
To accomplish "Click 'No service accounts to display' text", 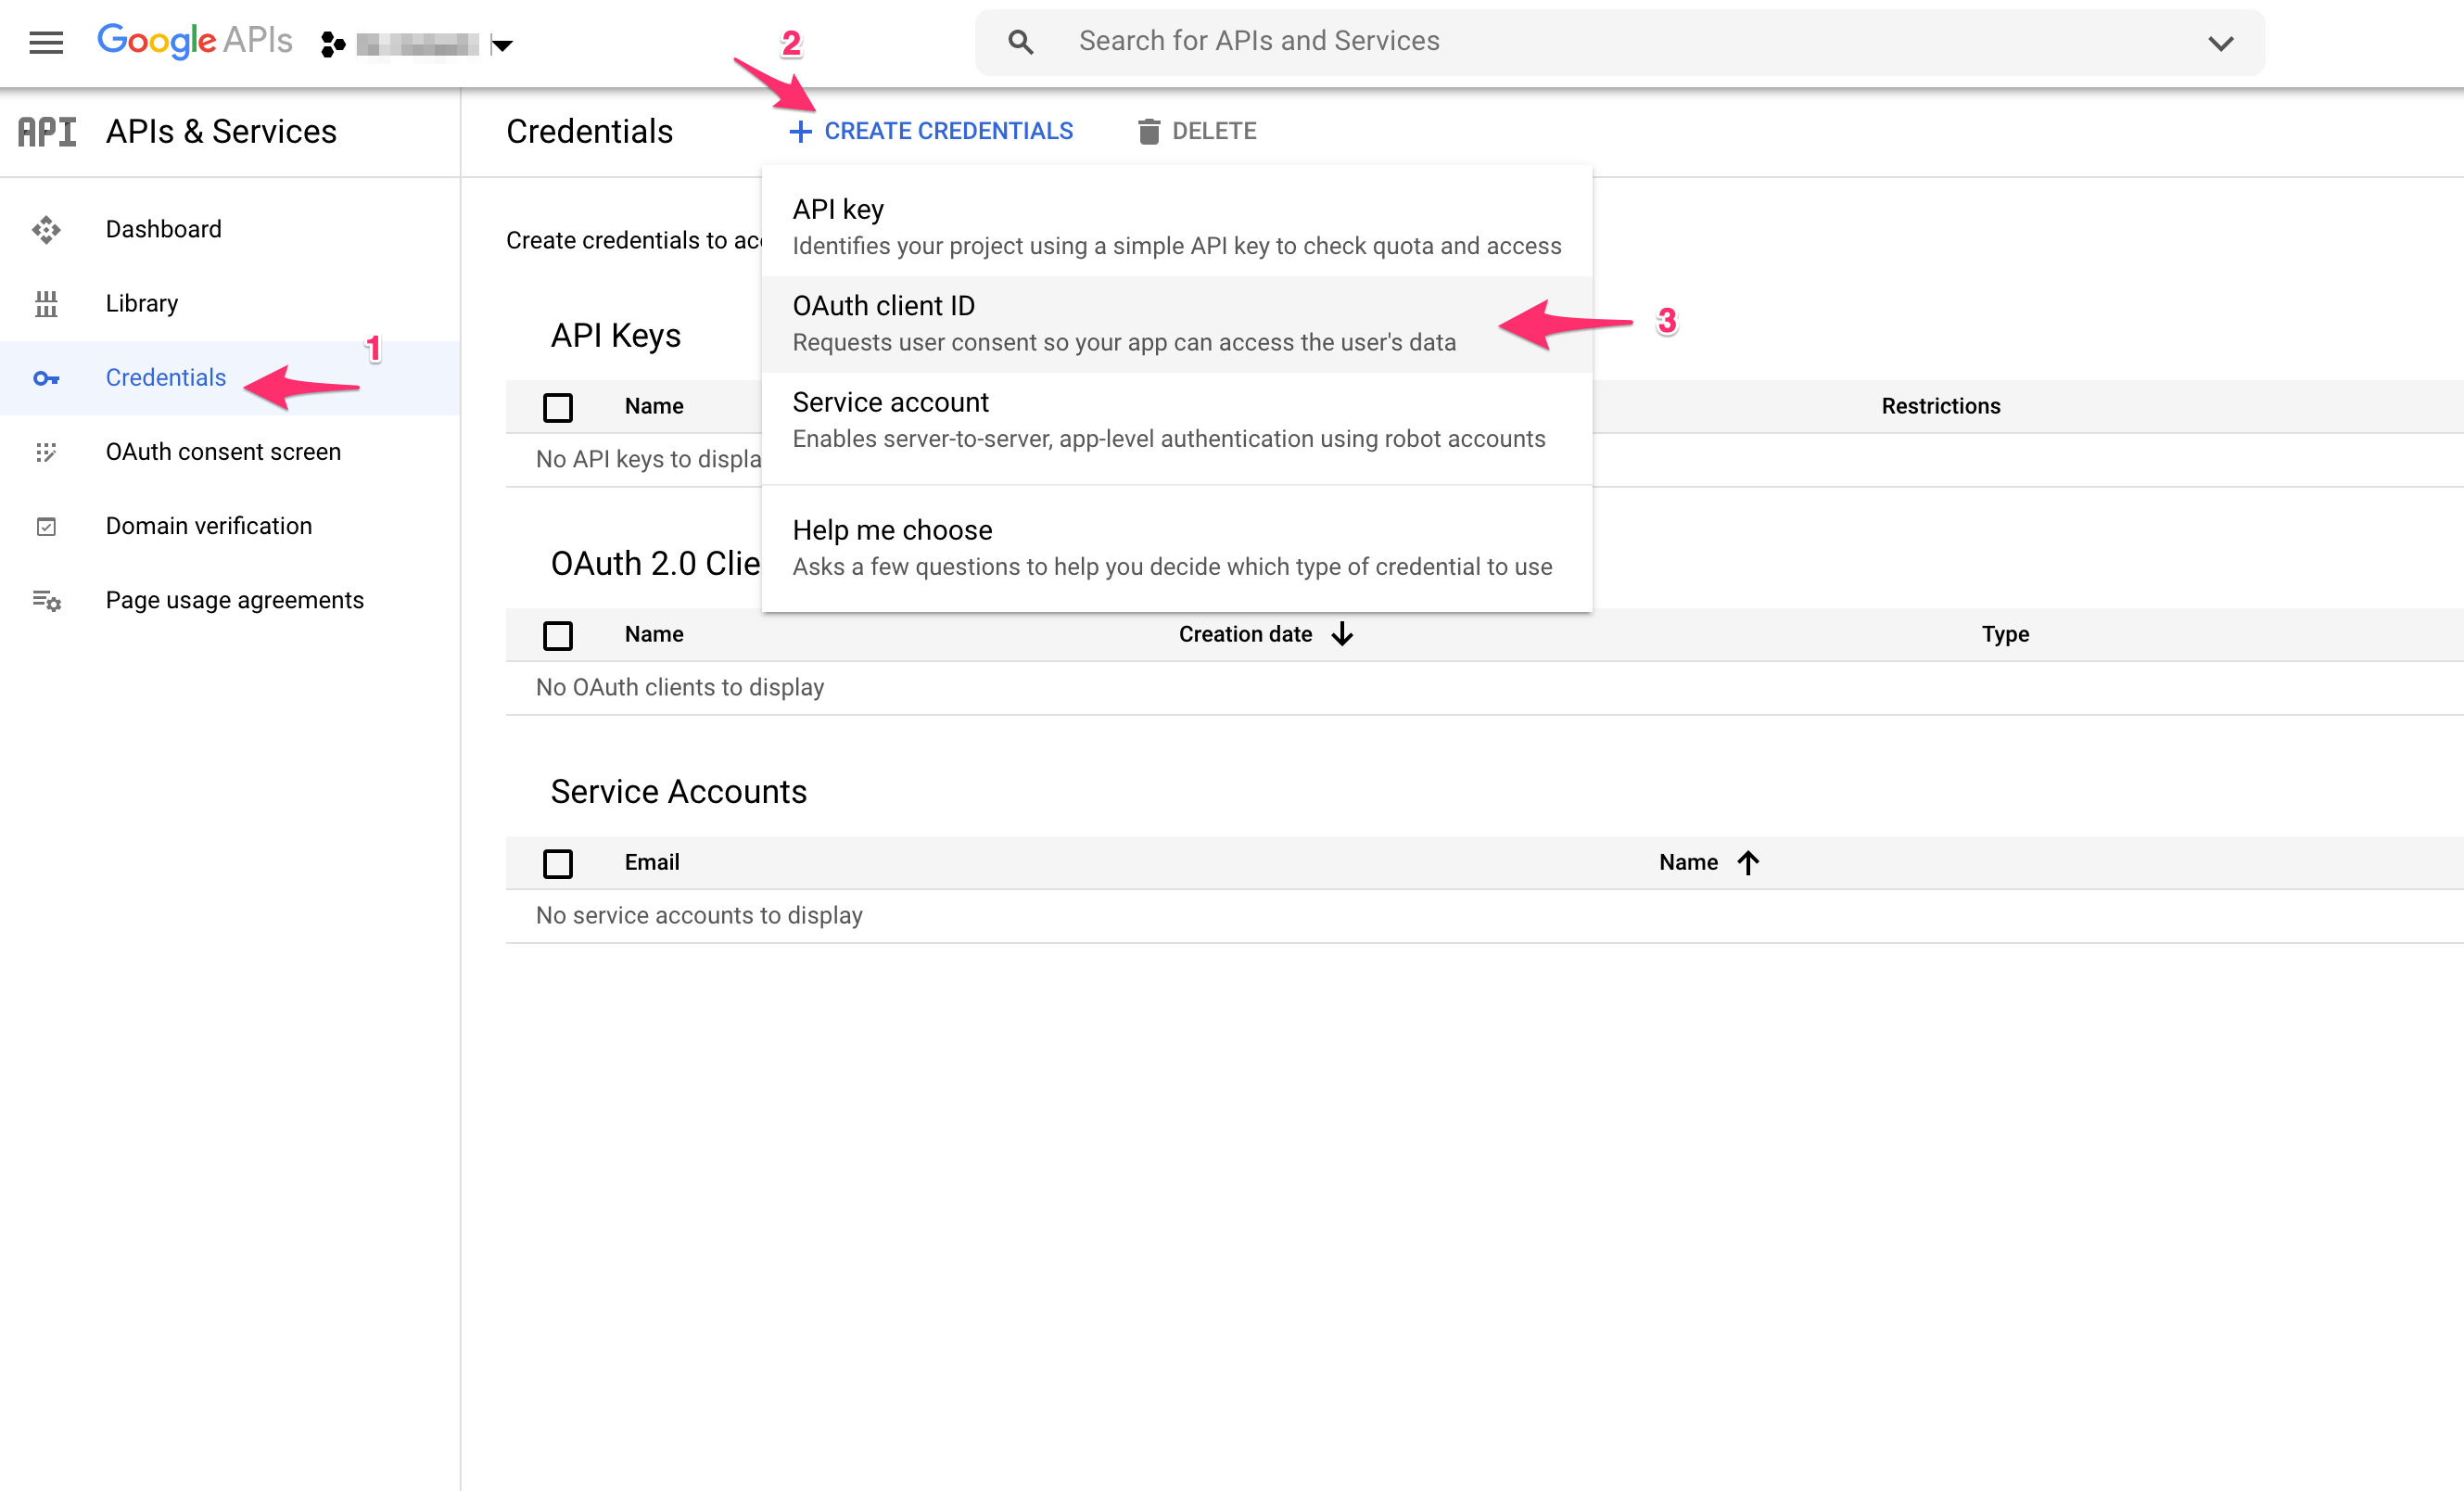I will (x=699, y=915).
